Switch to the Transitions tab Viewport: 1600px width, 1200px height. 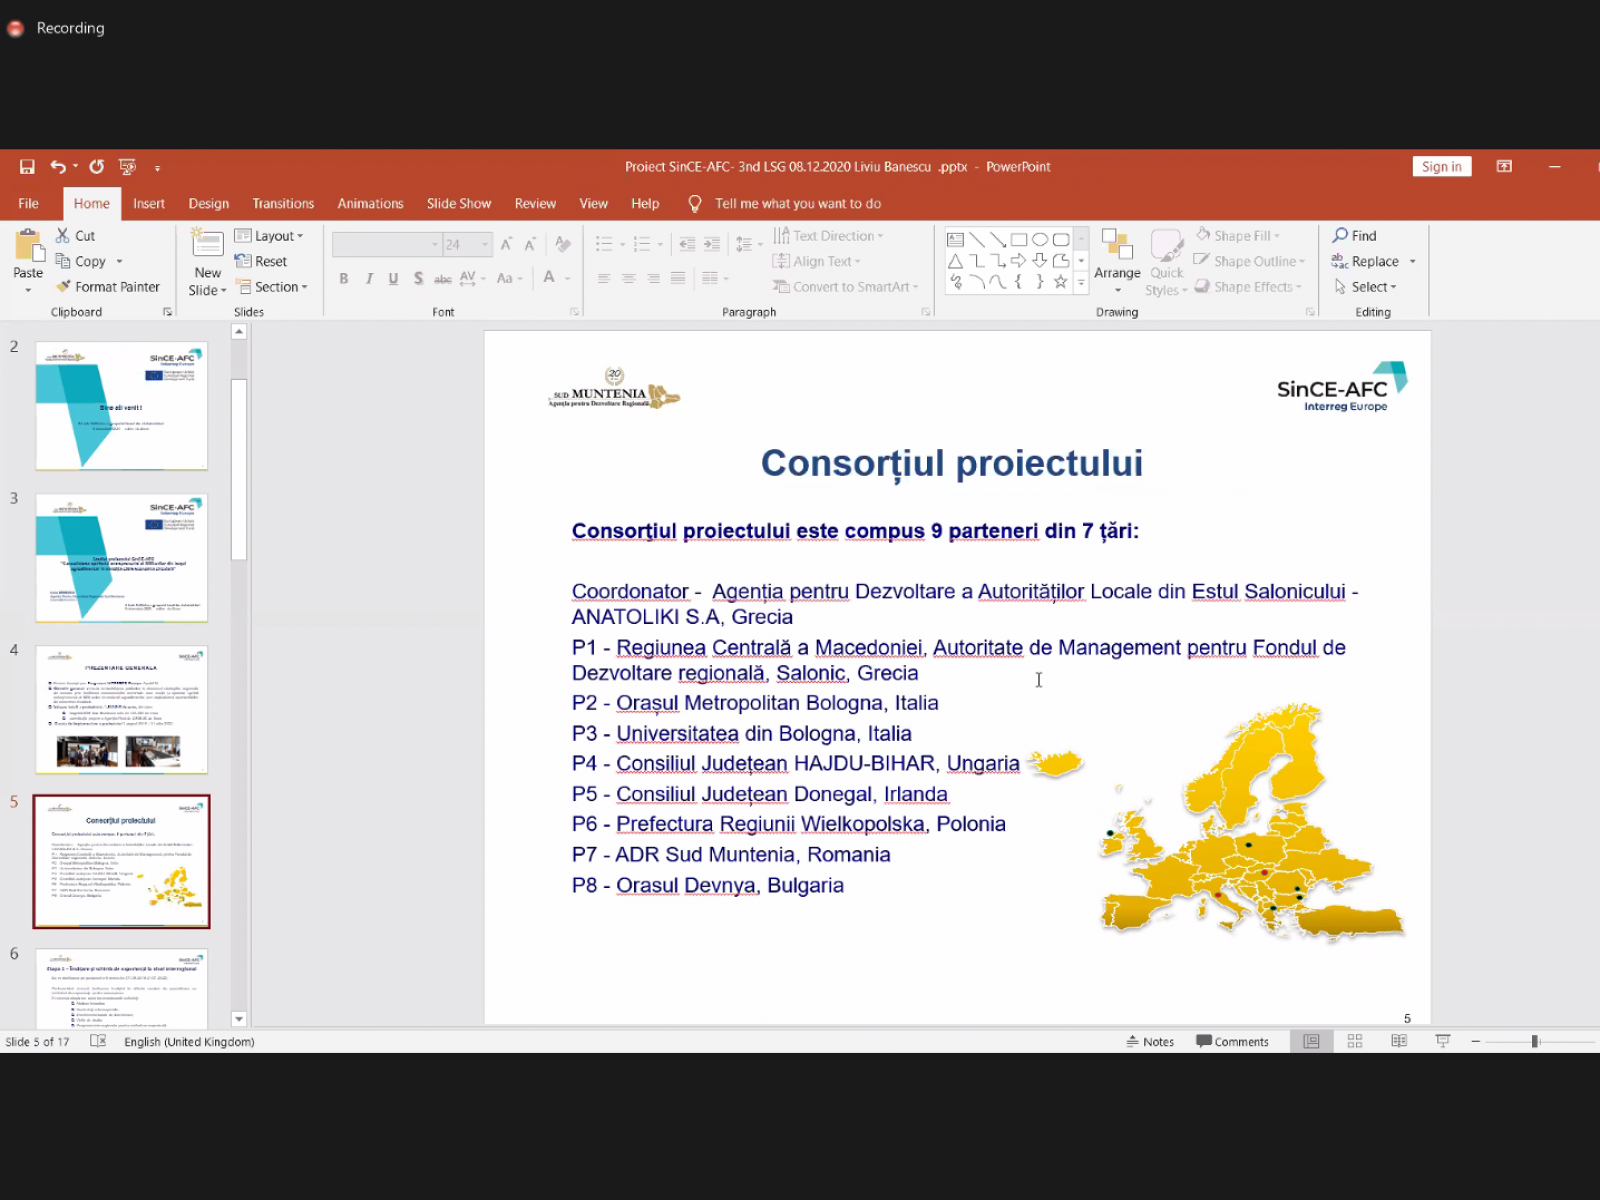point(283,204)
